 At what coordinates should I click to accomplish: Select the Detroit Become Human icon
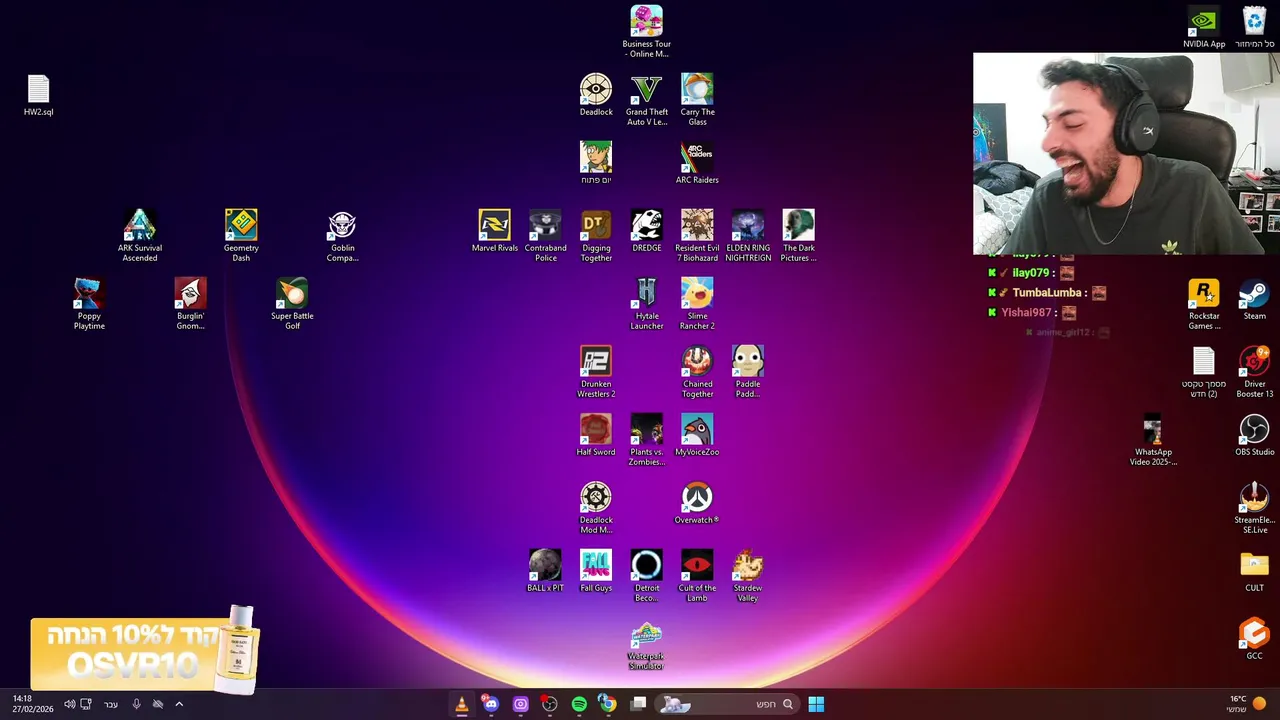coord(647,575)
